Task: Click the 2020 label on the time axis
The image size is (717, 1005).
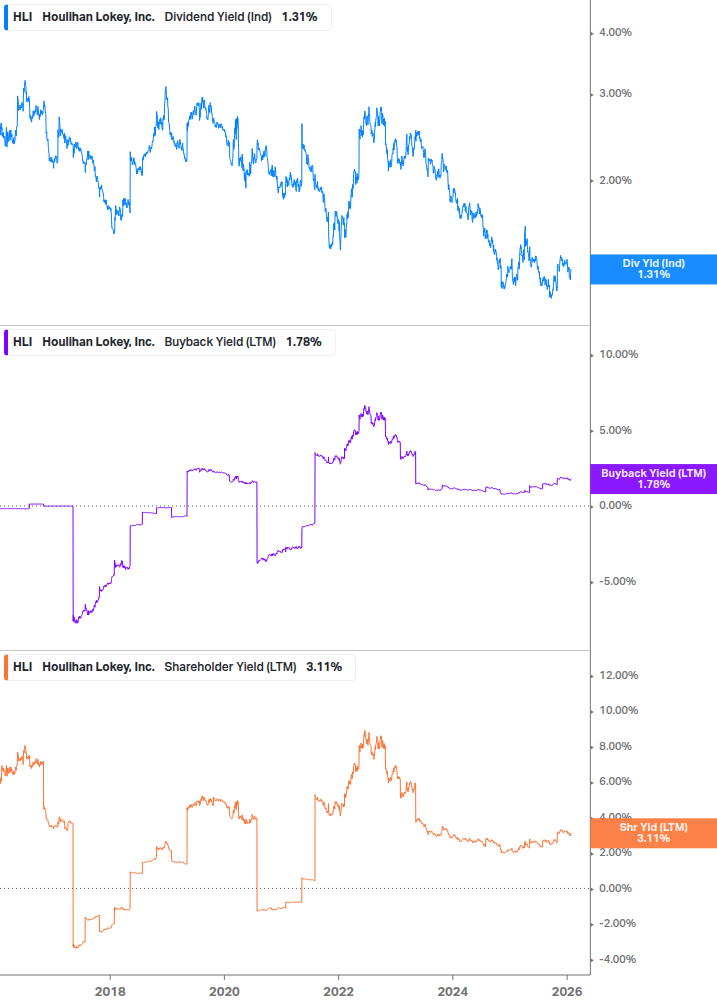Action: [224, 992]
